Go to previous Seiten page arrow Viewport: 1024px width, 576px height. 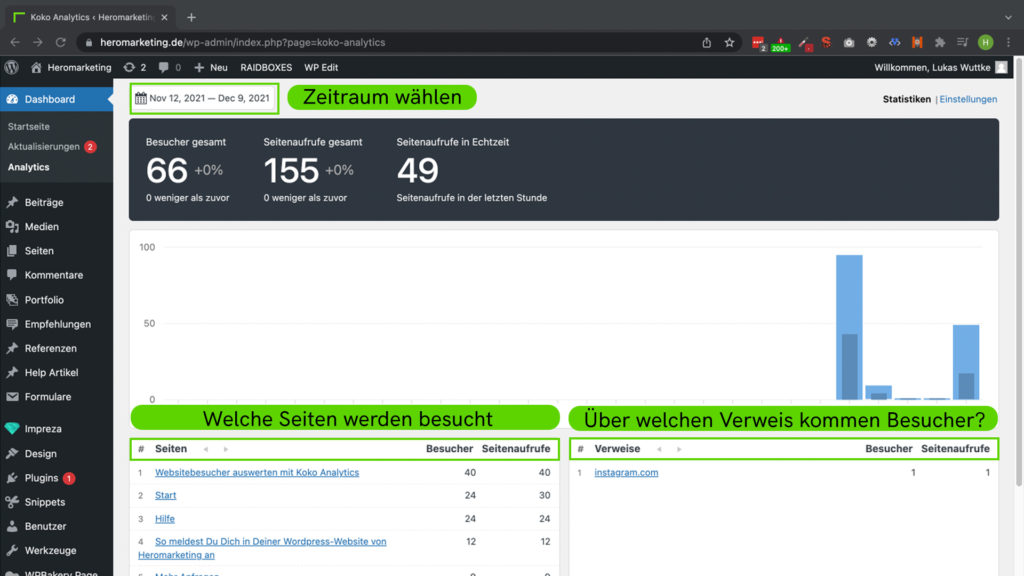click(x=206, y=449)
